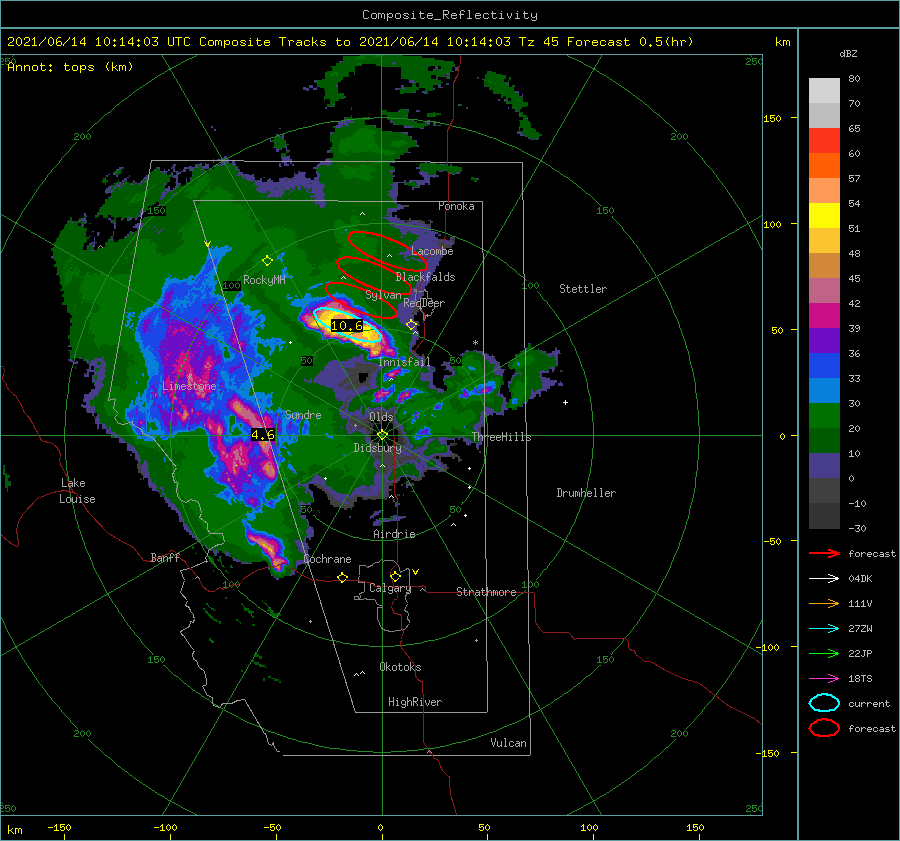Click the 04DK track name in legend
Screen dimensions: 900x841
point(860,578)
